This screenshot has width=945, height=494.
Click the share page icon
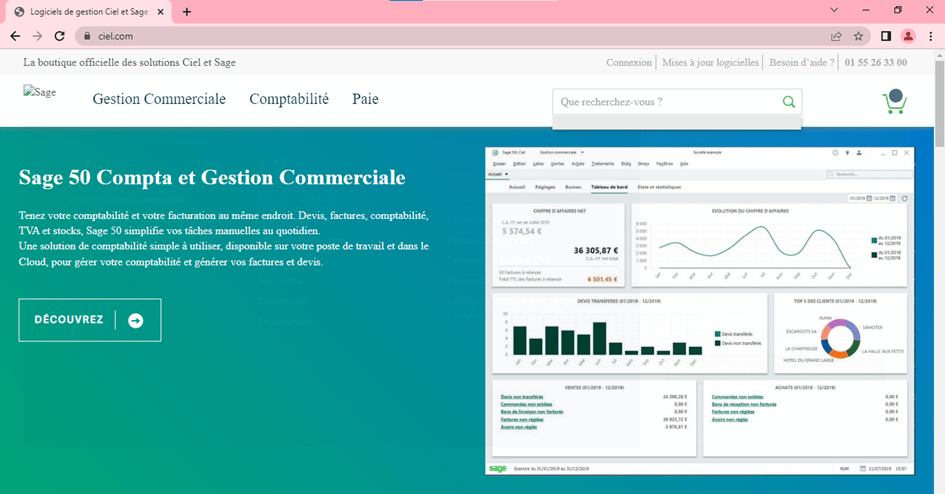(x=837, y=36)
